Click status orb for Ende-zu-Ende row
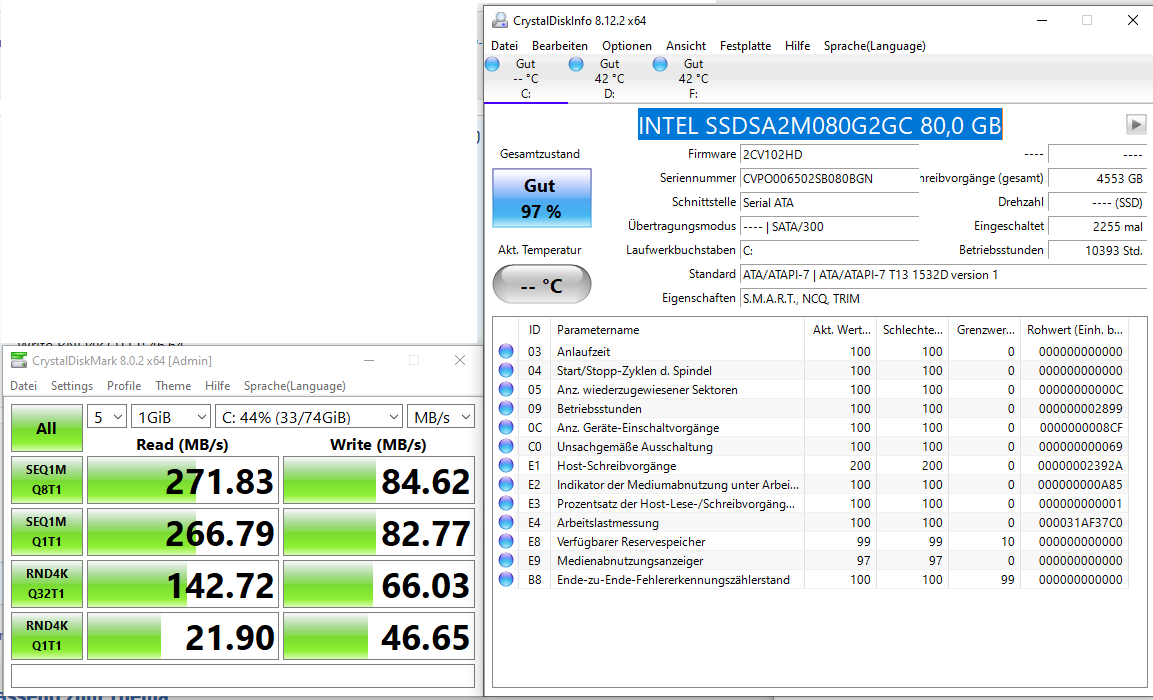Screen dimensions: 1153x700 point(506,579)
